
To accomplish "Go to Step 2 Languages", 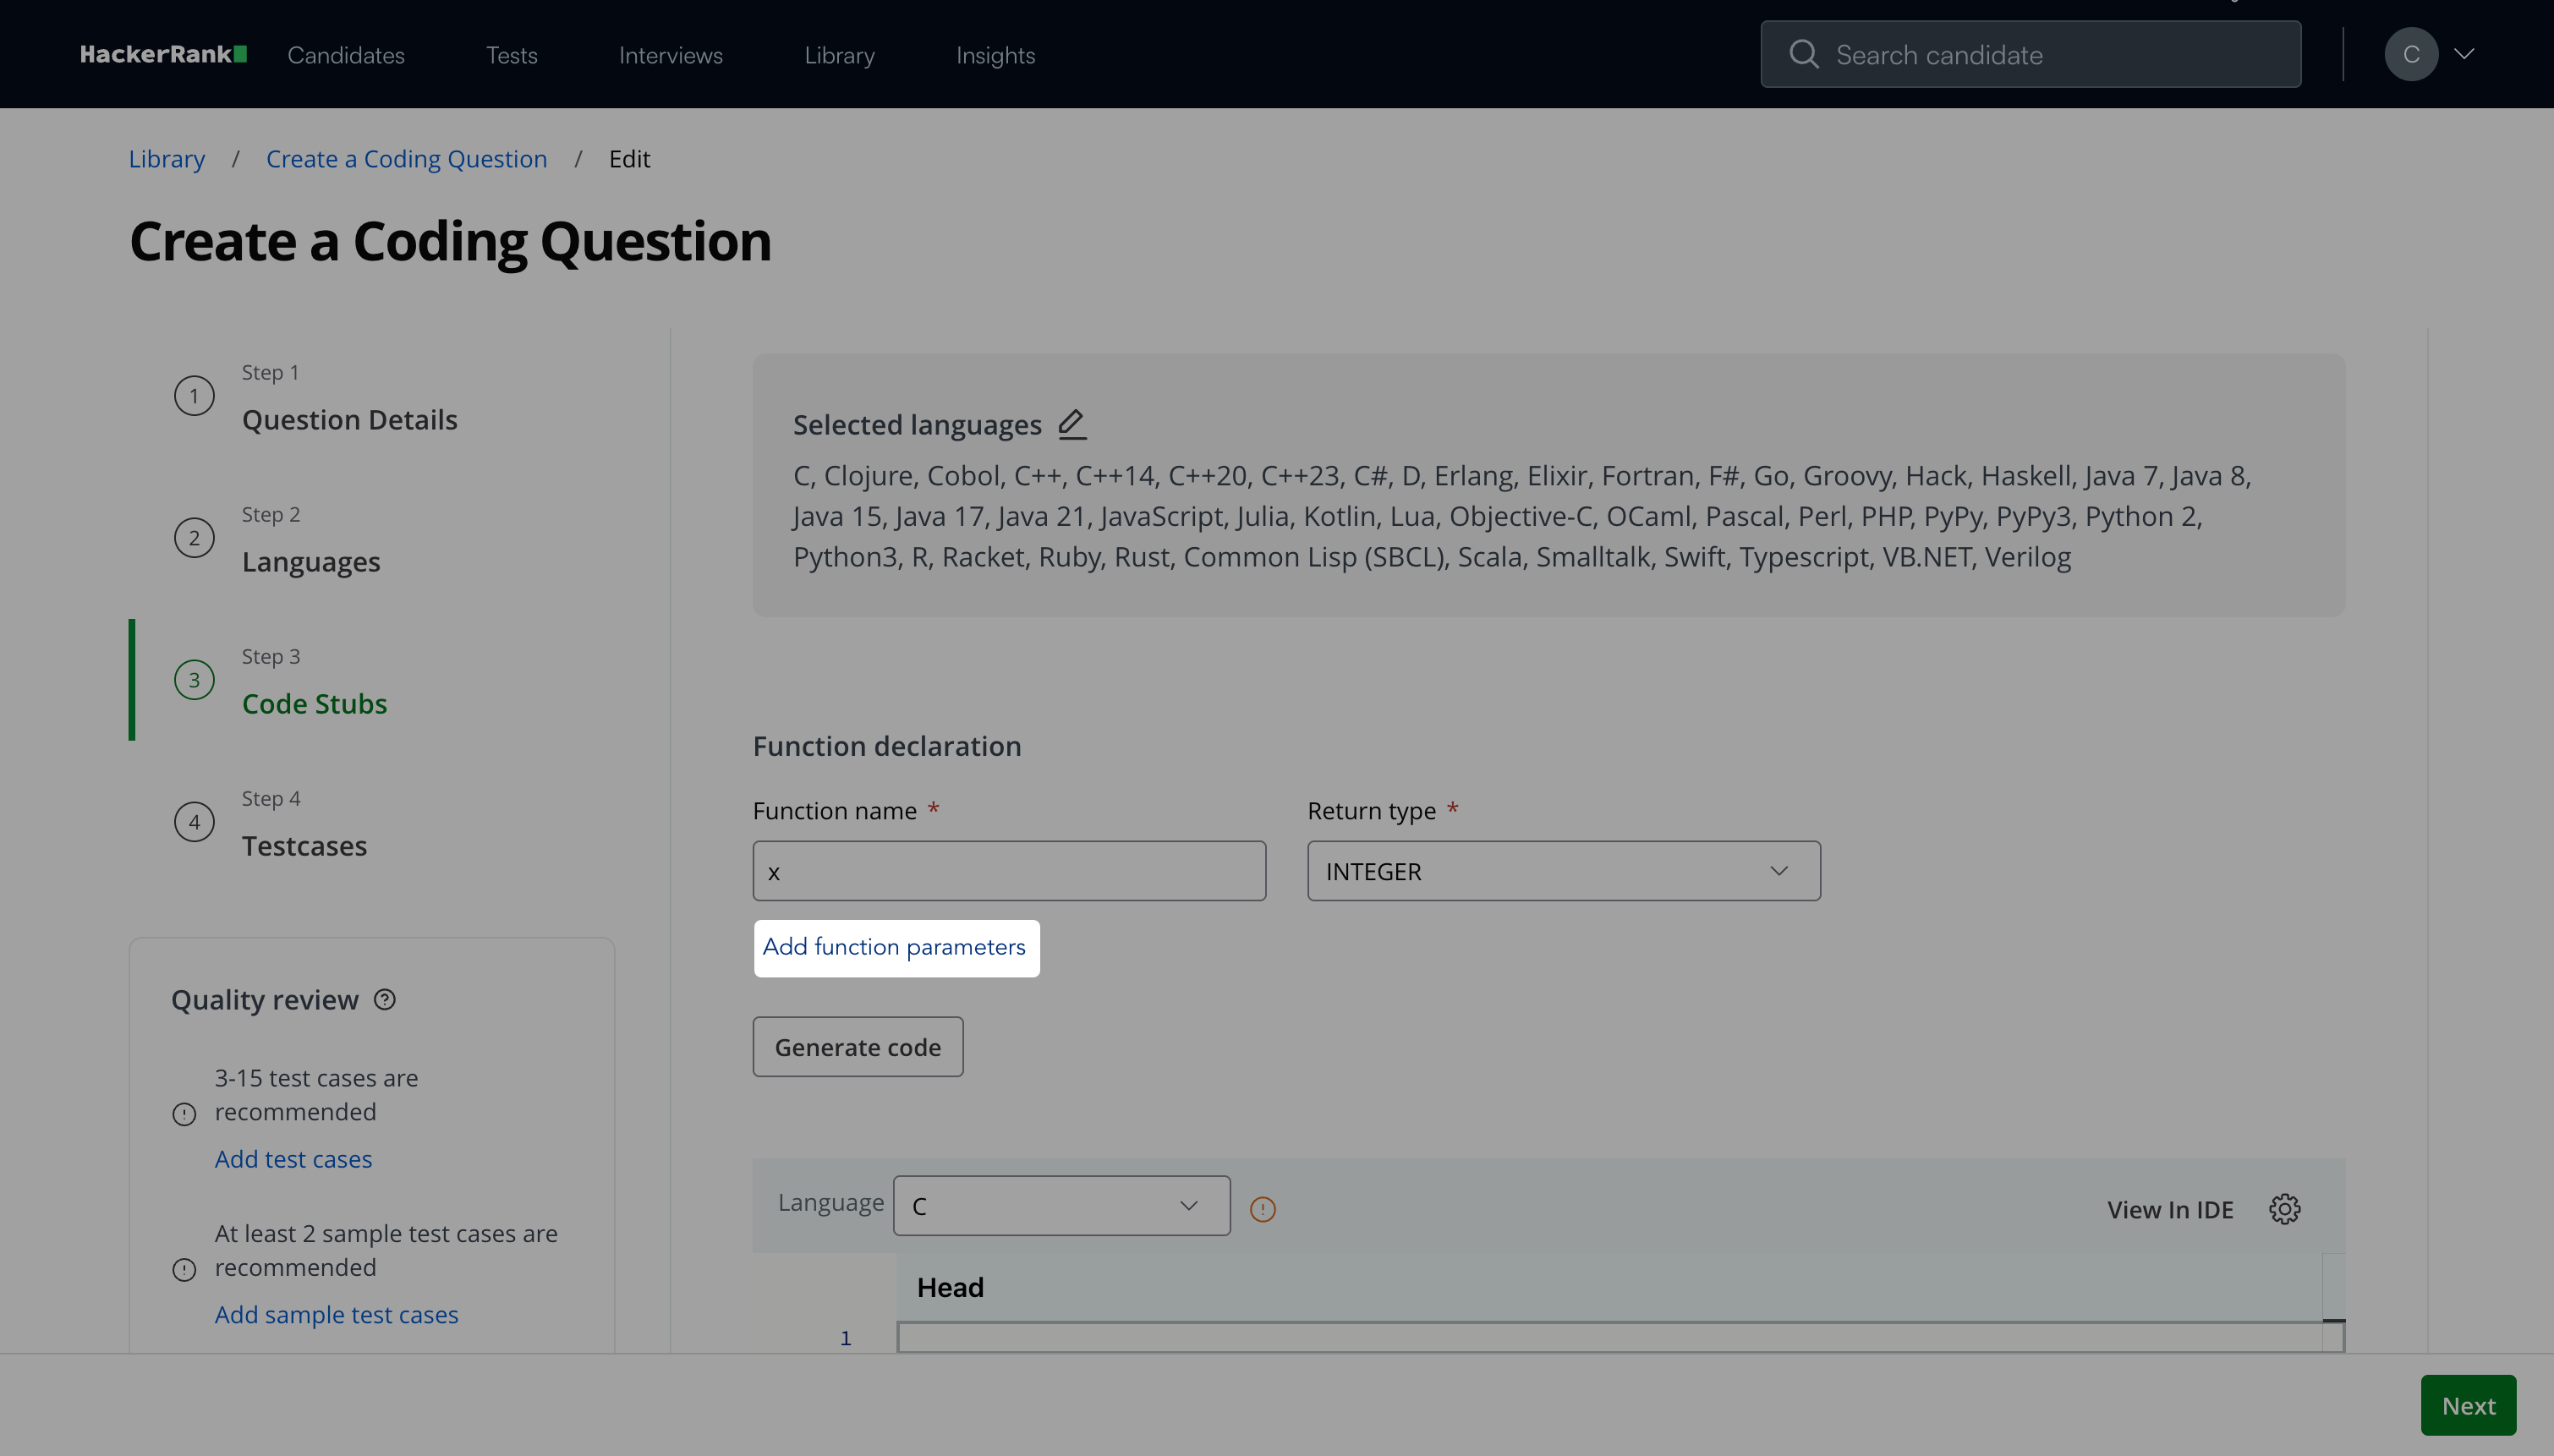I will pos(311,562).
